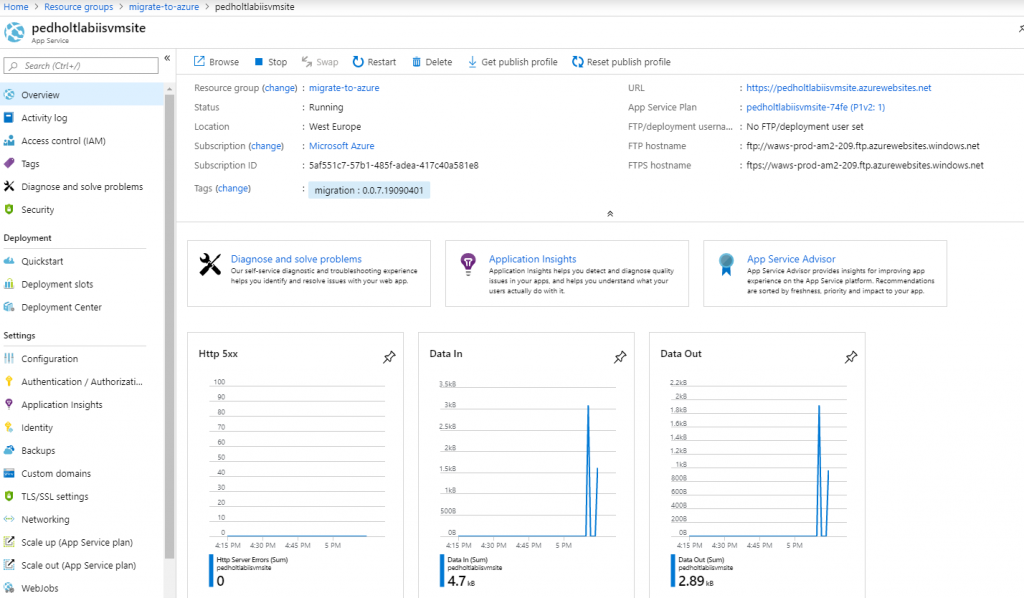Click the App Service Advisor ribbon icon

[726, 264]
